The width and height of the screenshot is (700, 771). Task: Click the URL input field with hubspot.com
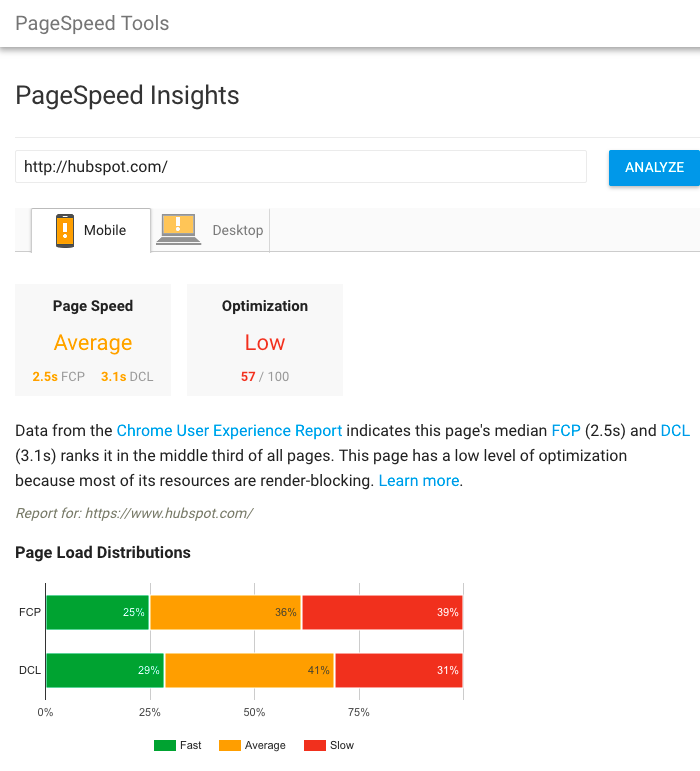[x=301, y=167]
